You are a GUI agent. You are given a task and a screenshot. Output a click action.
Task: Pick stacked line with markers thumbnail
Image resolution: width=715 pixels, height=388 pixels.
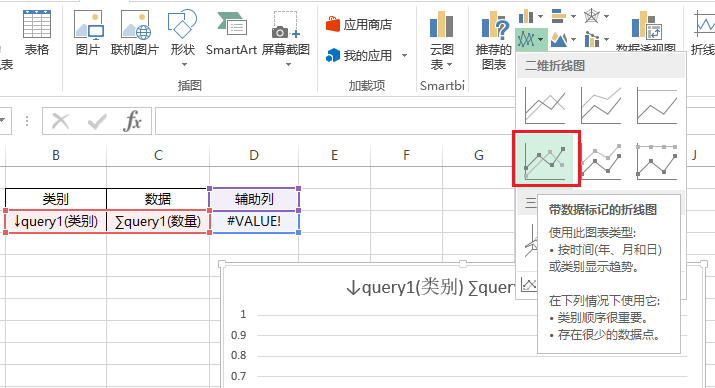tap(601, 160)
